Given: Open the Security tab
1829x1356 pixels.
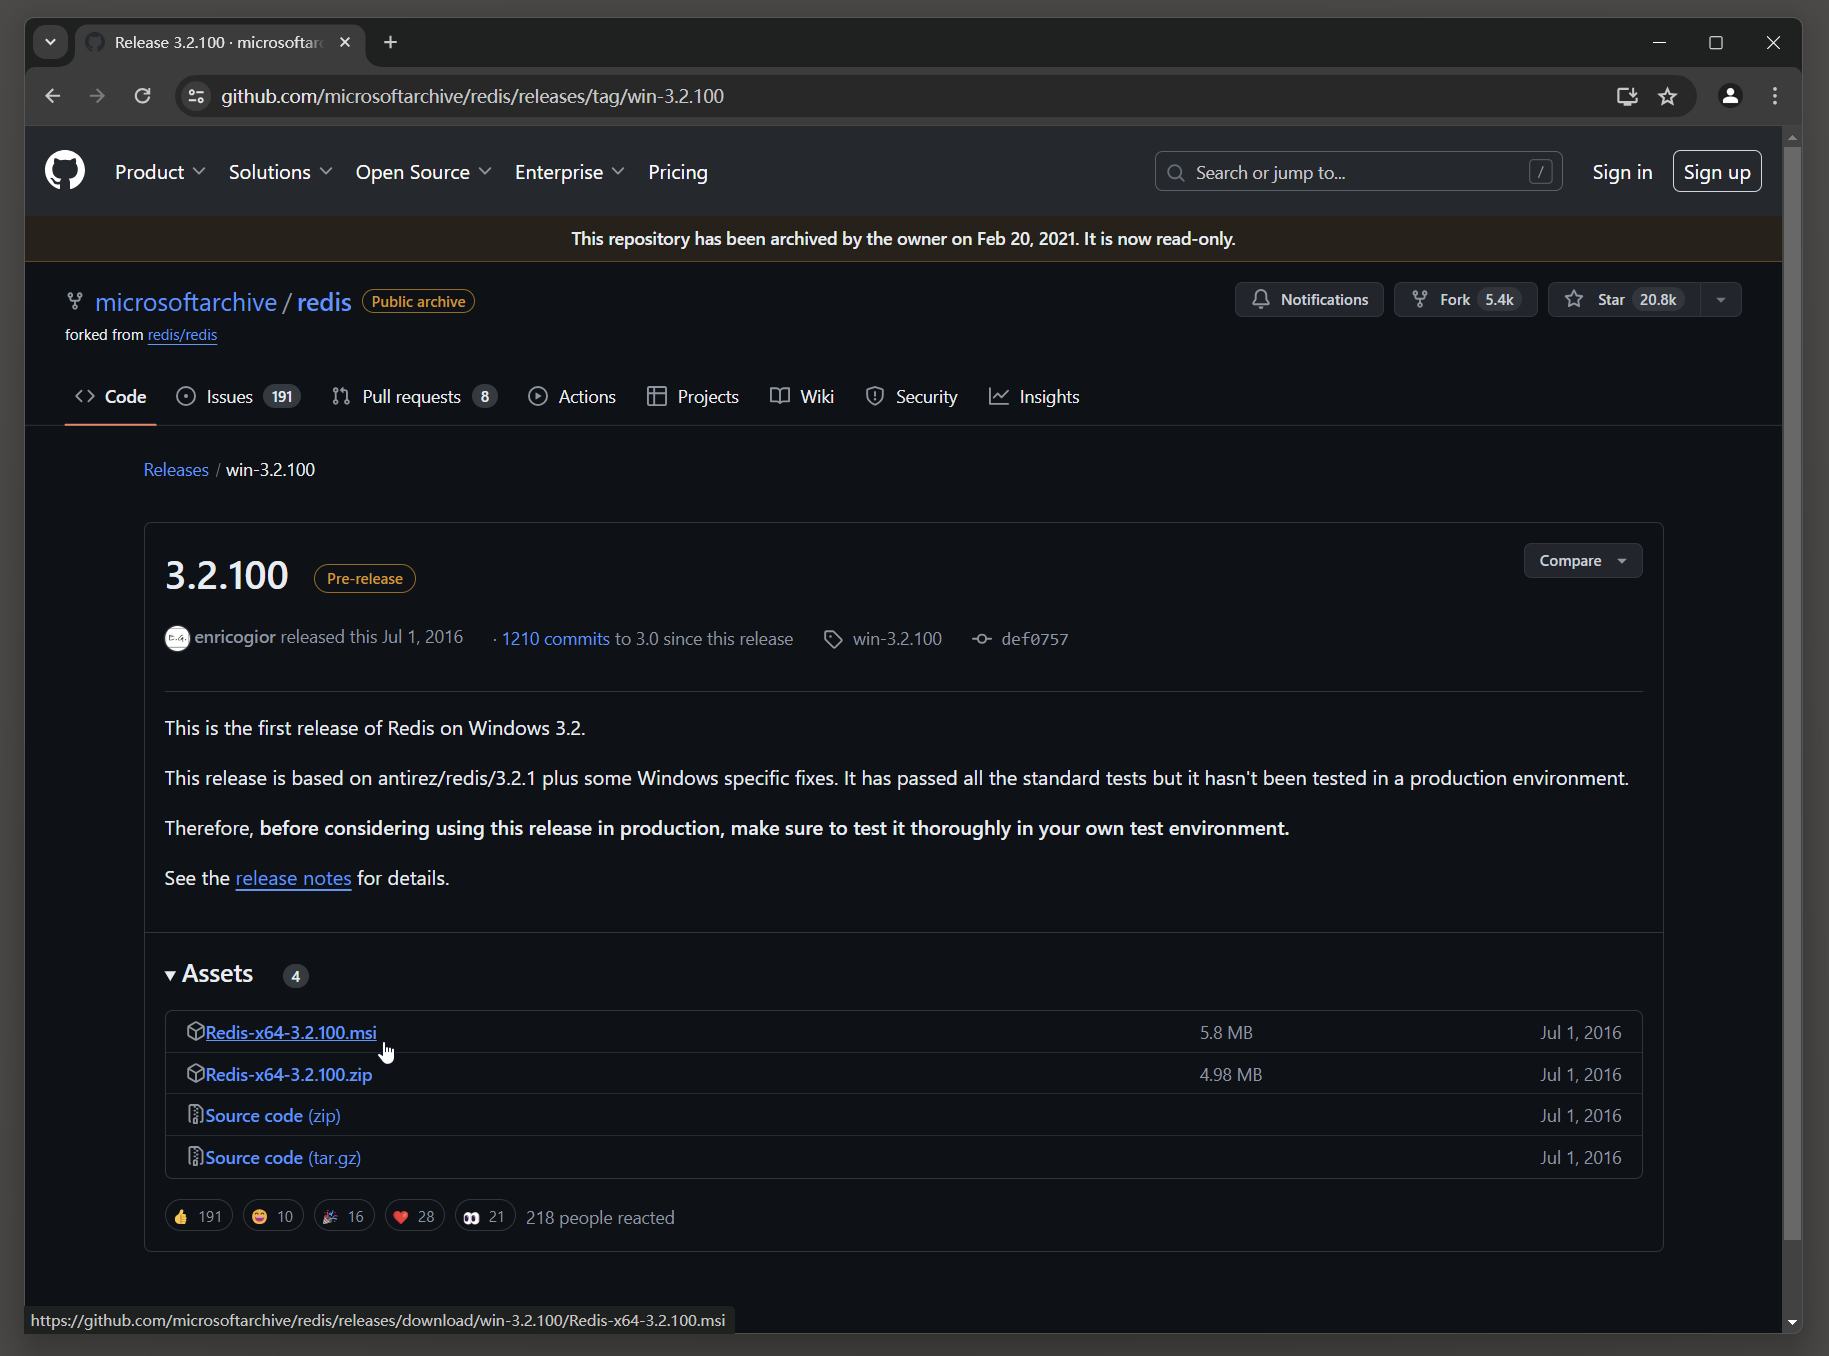Looking at the screenshot, I should click(x=911, y=397).
